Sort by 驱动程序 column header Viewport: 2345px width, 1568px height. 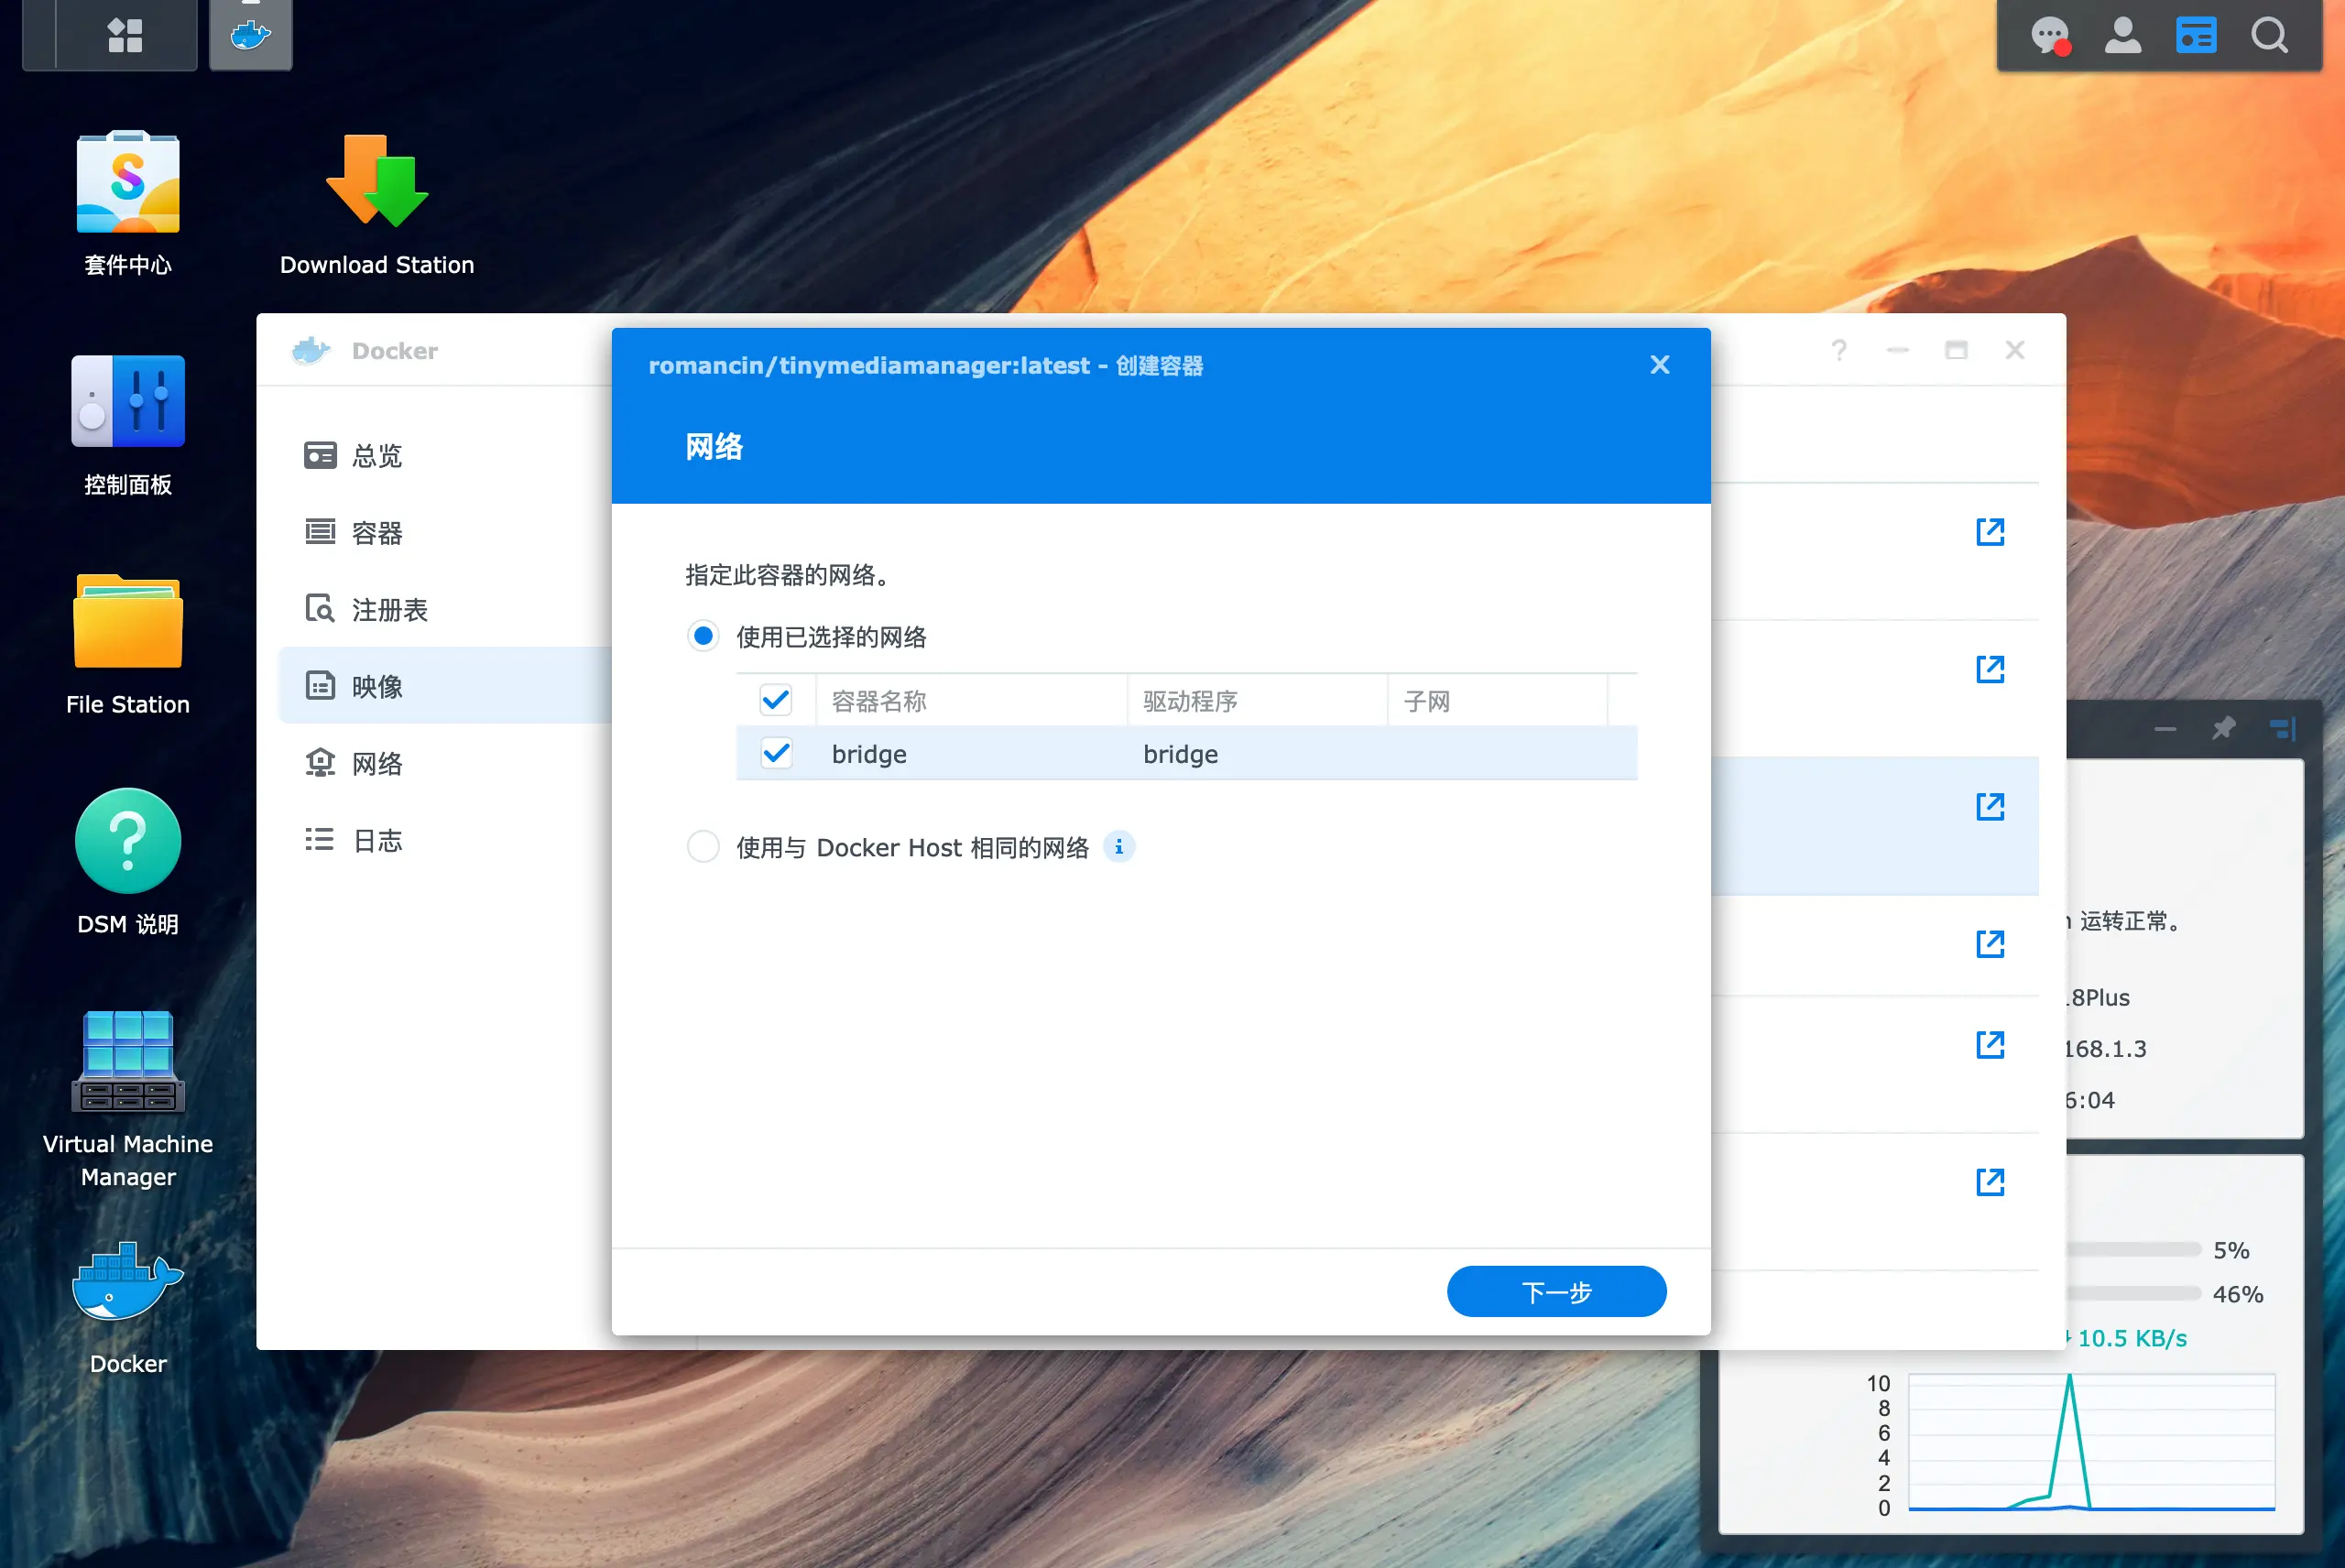tap(1258, 701)
